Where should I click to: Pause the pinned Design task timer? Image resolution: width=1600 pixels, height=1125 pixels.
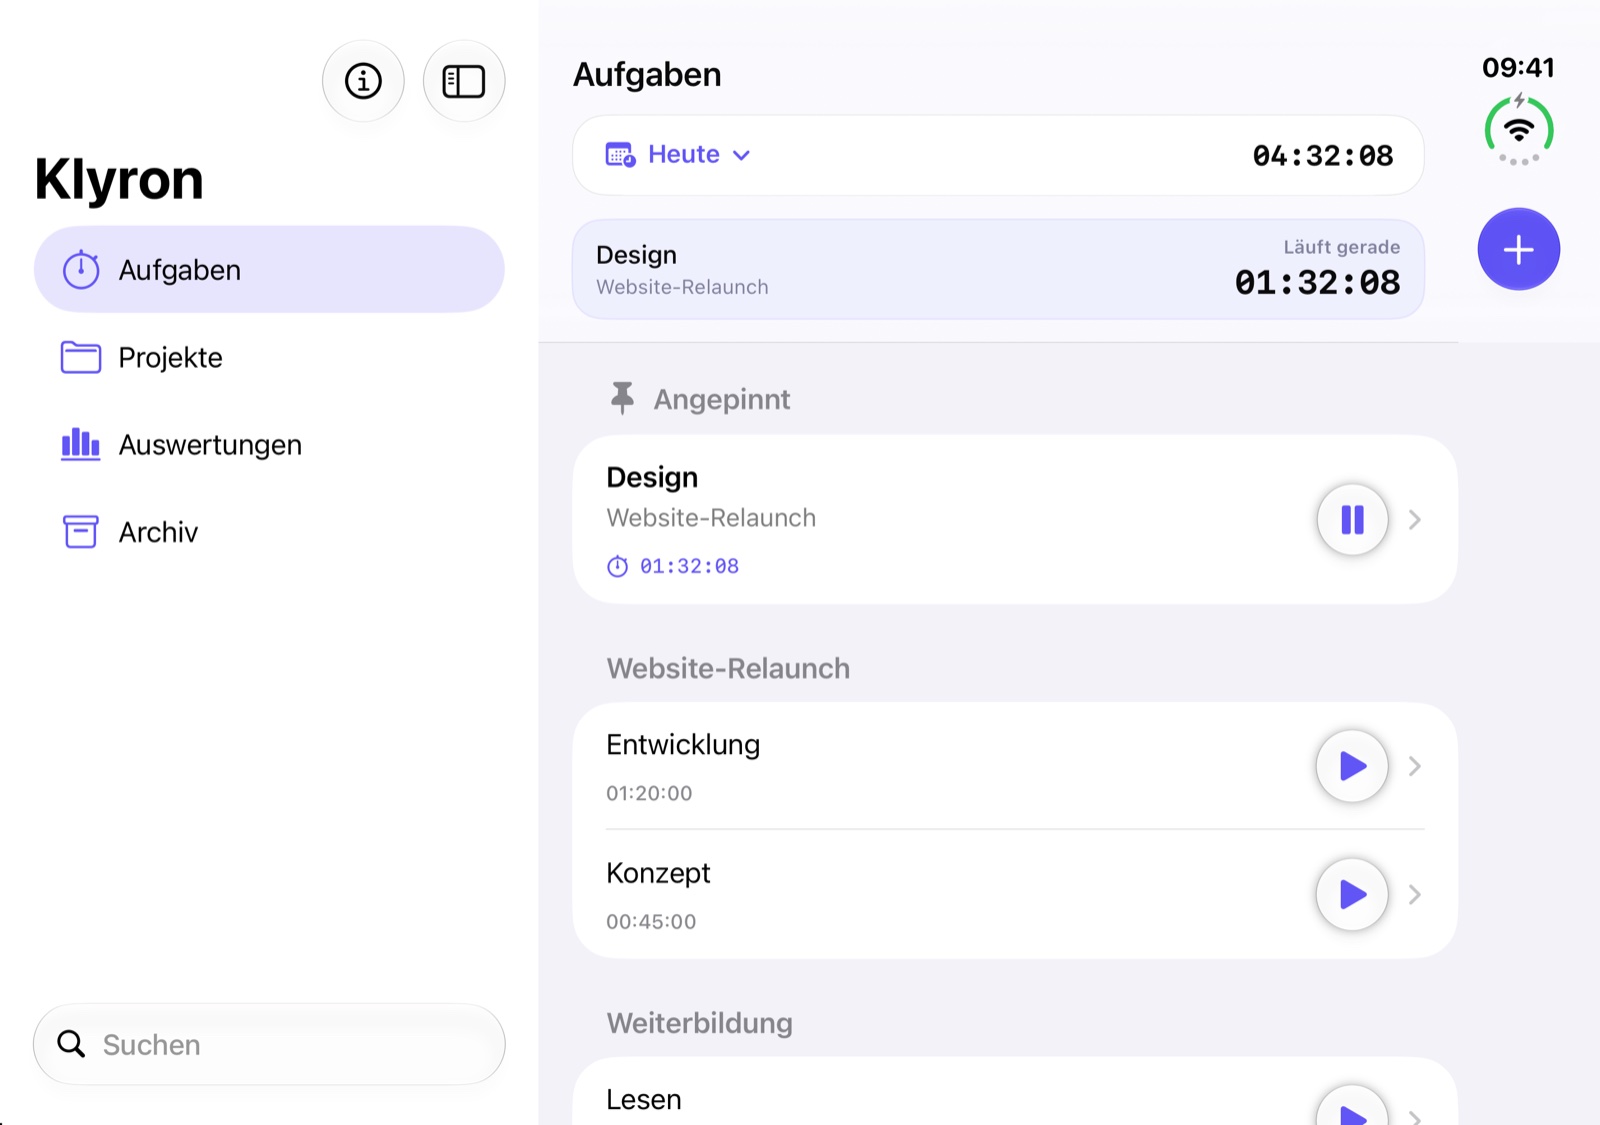point(1352,519)
